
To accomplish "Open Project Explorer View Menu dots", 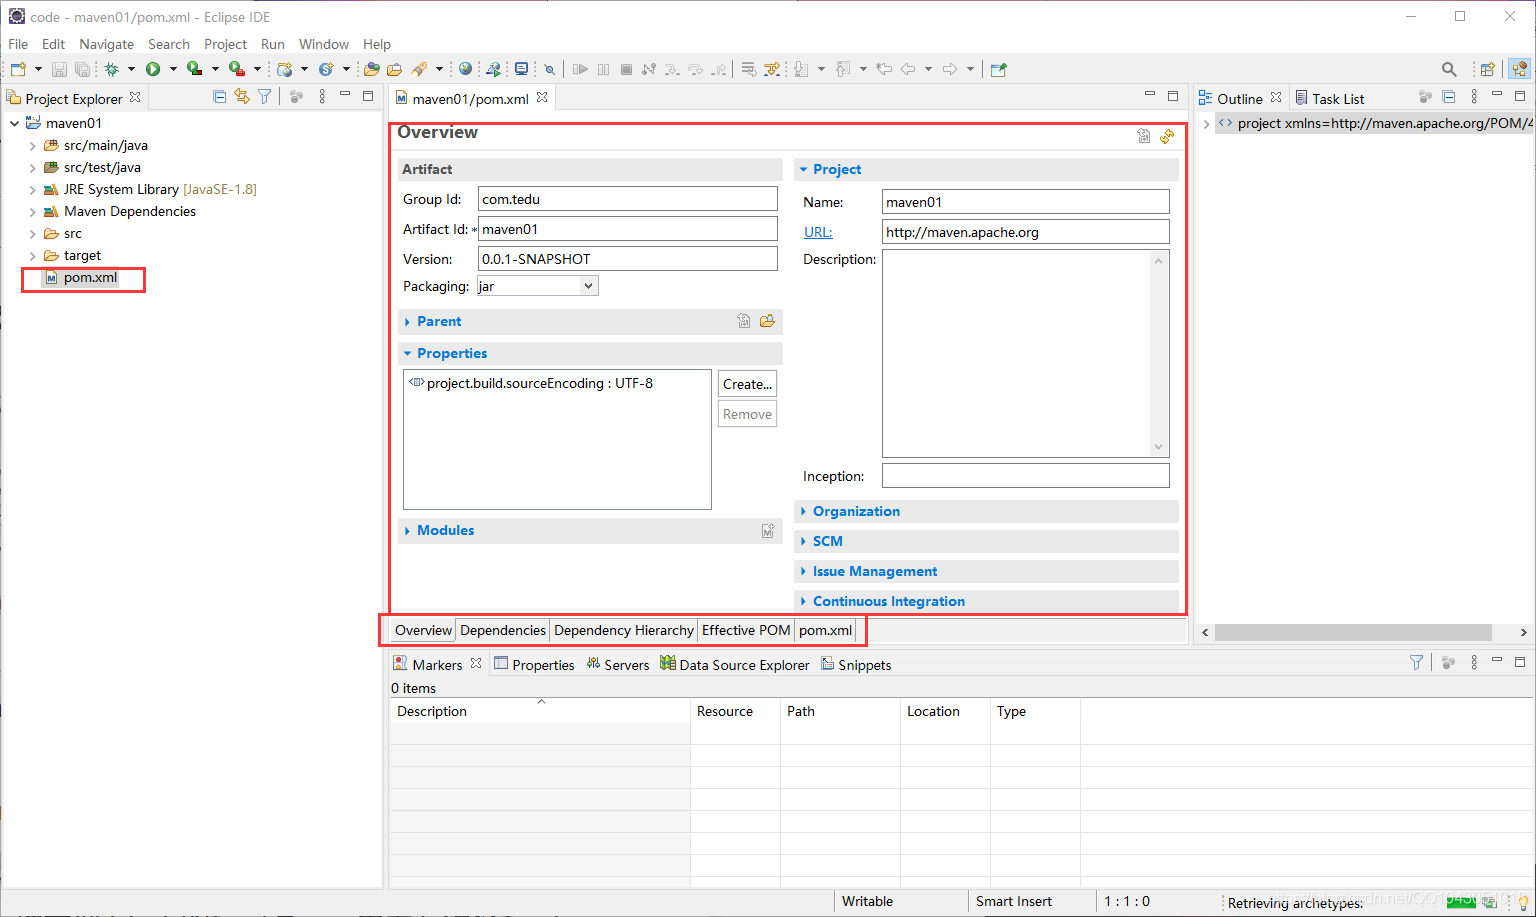I will 322,97.
